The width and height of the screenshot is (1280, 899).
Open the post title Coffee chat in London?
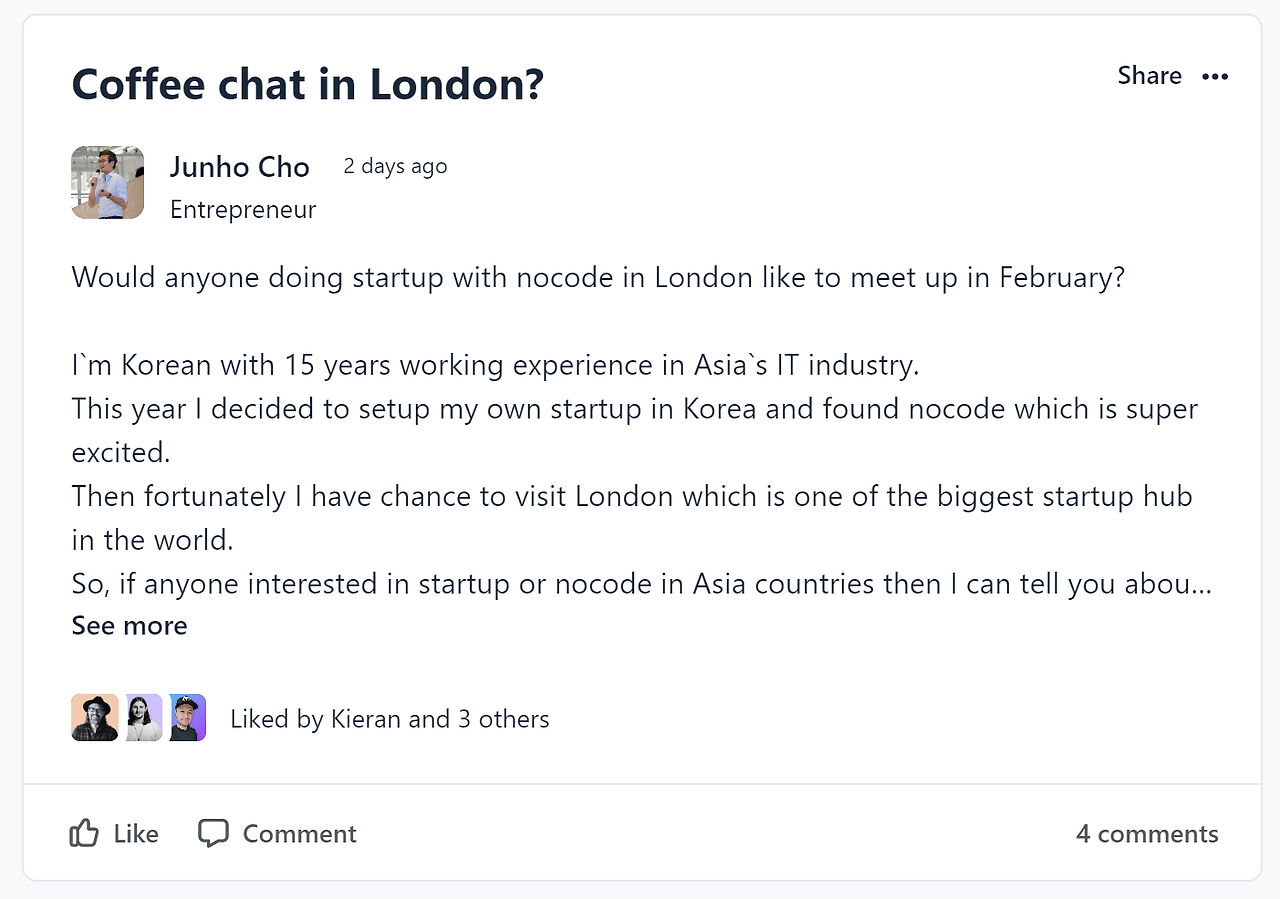(307, 84)
